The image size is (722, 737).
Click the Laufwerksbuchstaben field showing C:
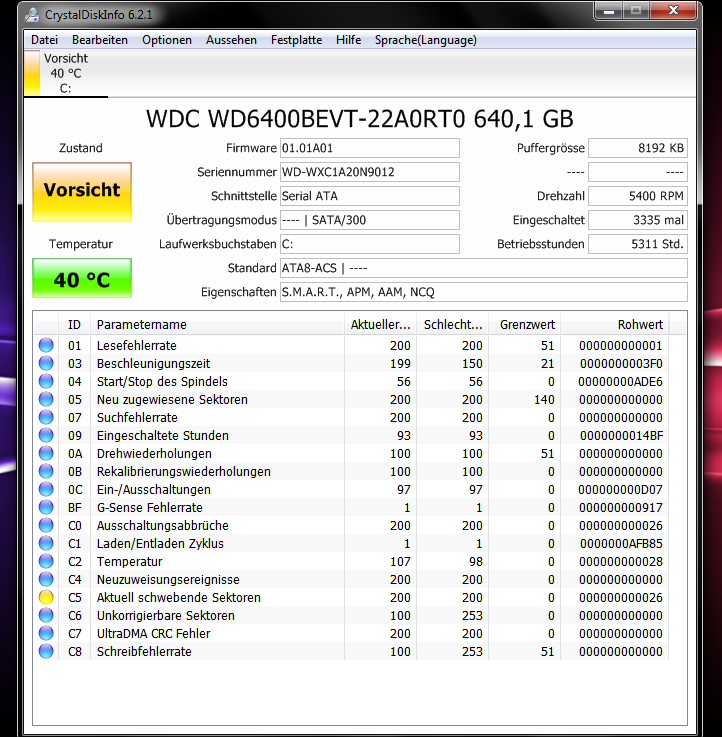click(369, 244)
